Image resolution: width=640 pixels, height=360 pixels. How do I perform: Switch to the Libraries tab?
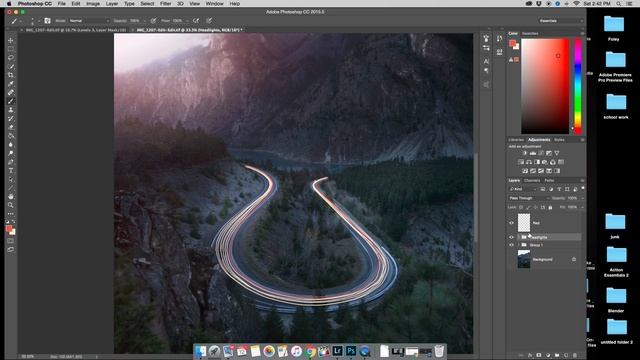click(516, 140)
